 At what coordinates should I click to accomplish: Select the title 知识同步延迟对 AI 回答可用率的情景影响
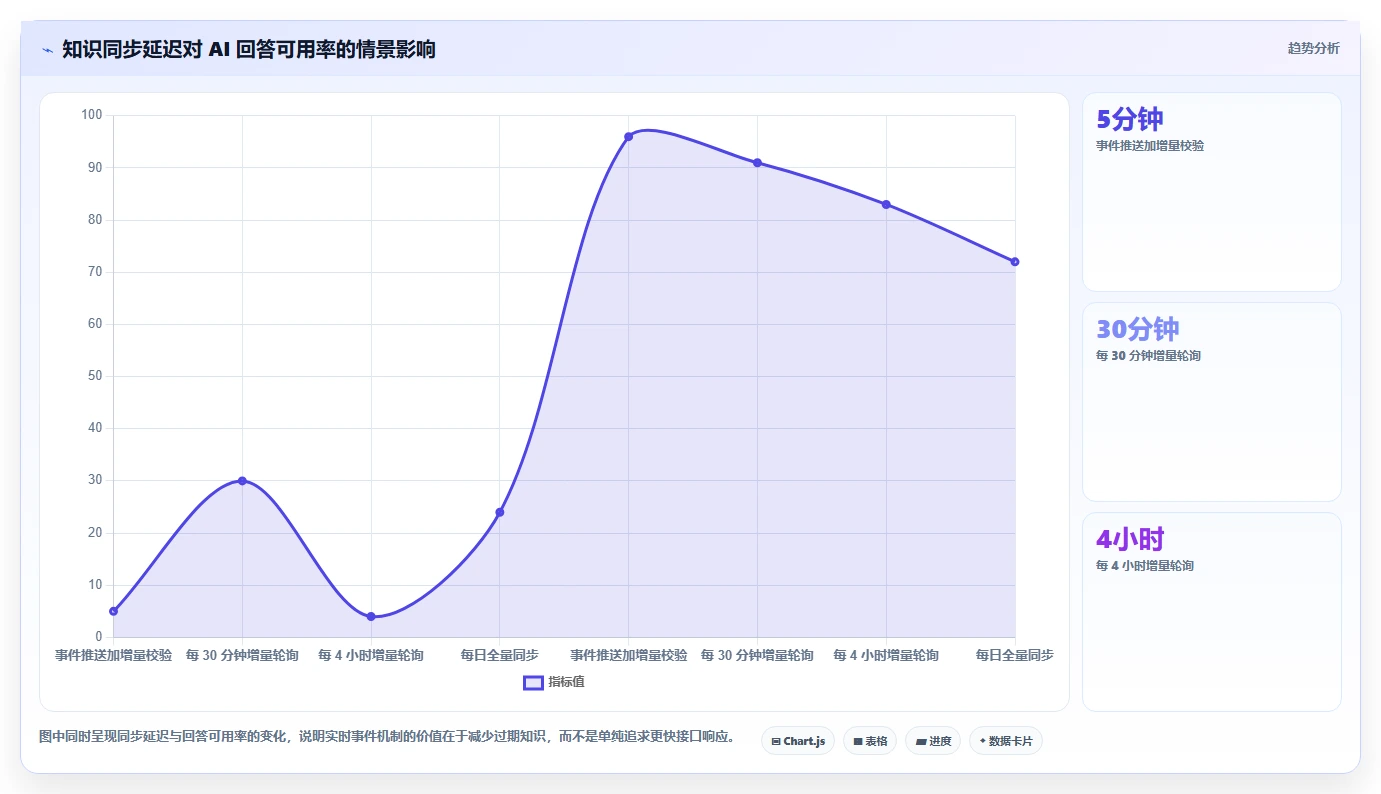249,50
